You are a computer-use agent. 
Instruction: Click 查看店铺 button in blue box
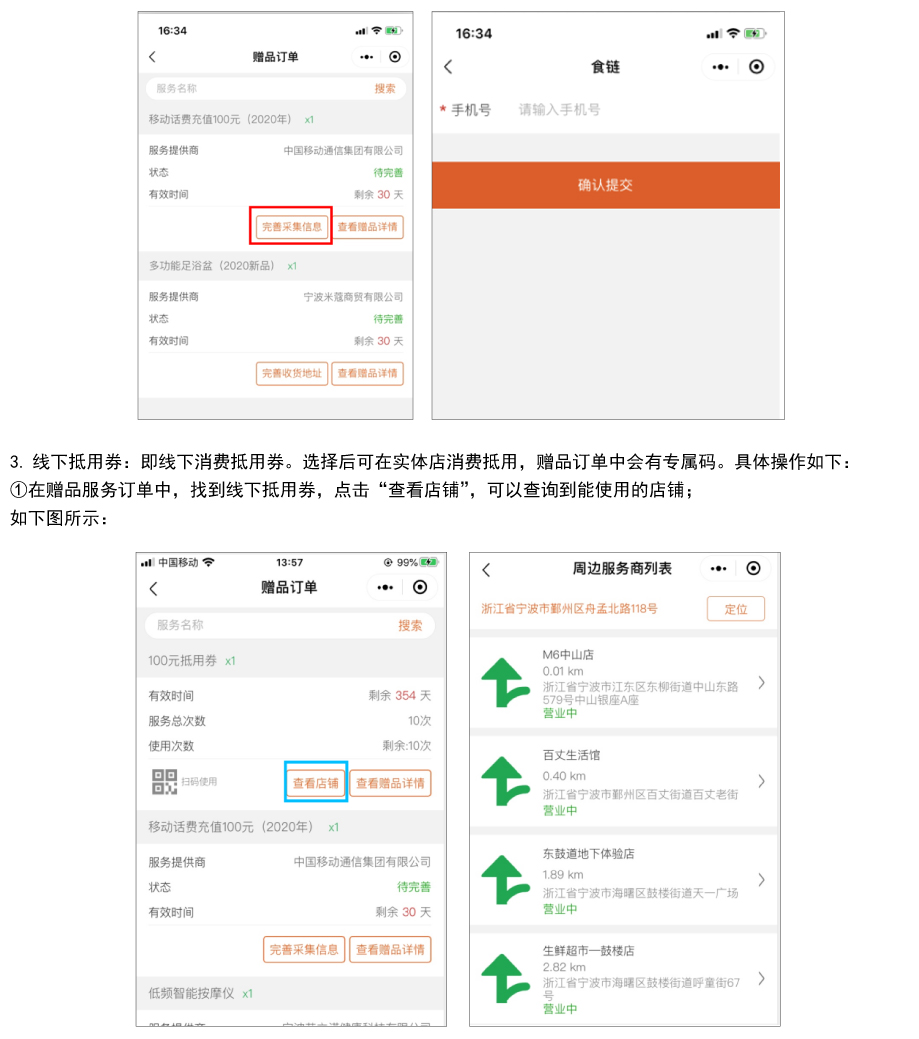coord(315,783)
